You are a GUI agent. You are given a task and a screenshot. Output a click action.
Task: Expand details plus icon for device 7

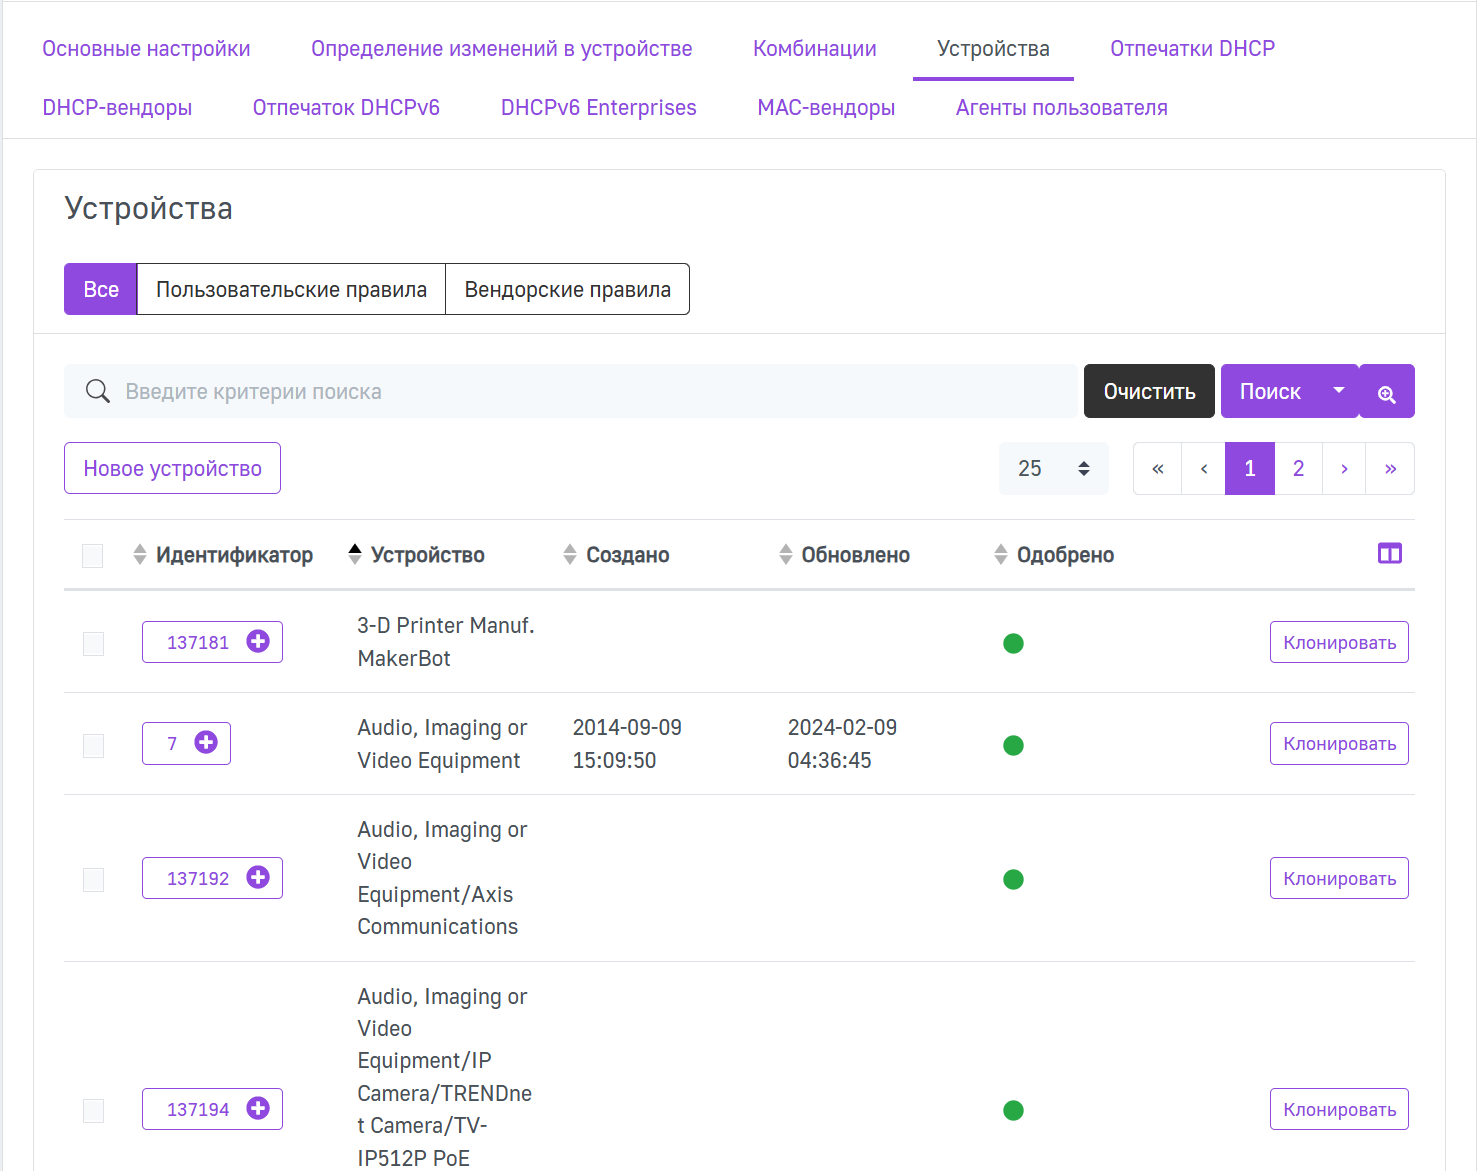pyautogui.click(x=206, y=743)
